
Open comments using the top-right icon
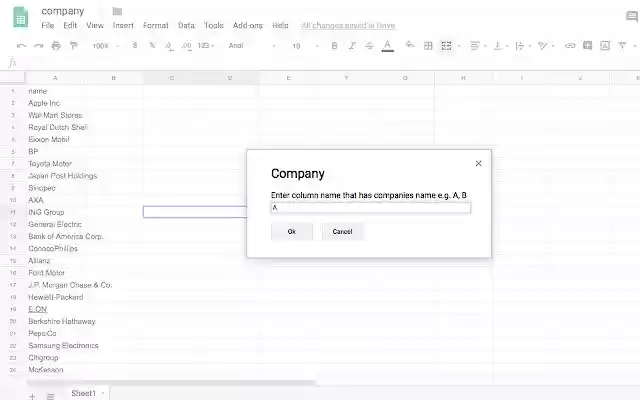pyautogui.click(x=632, y=16)
